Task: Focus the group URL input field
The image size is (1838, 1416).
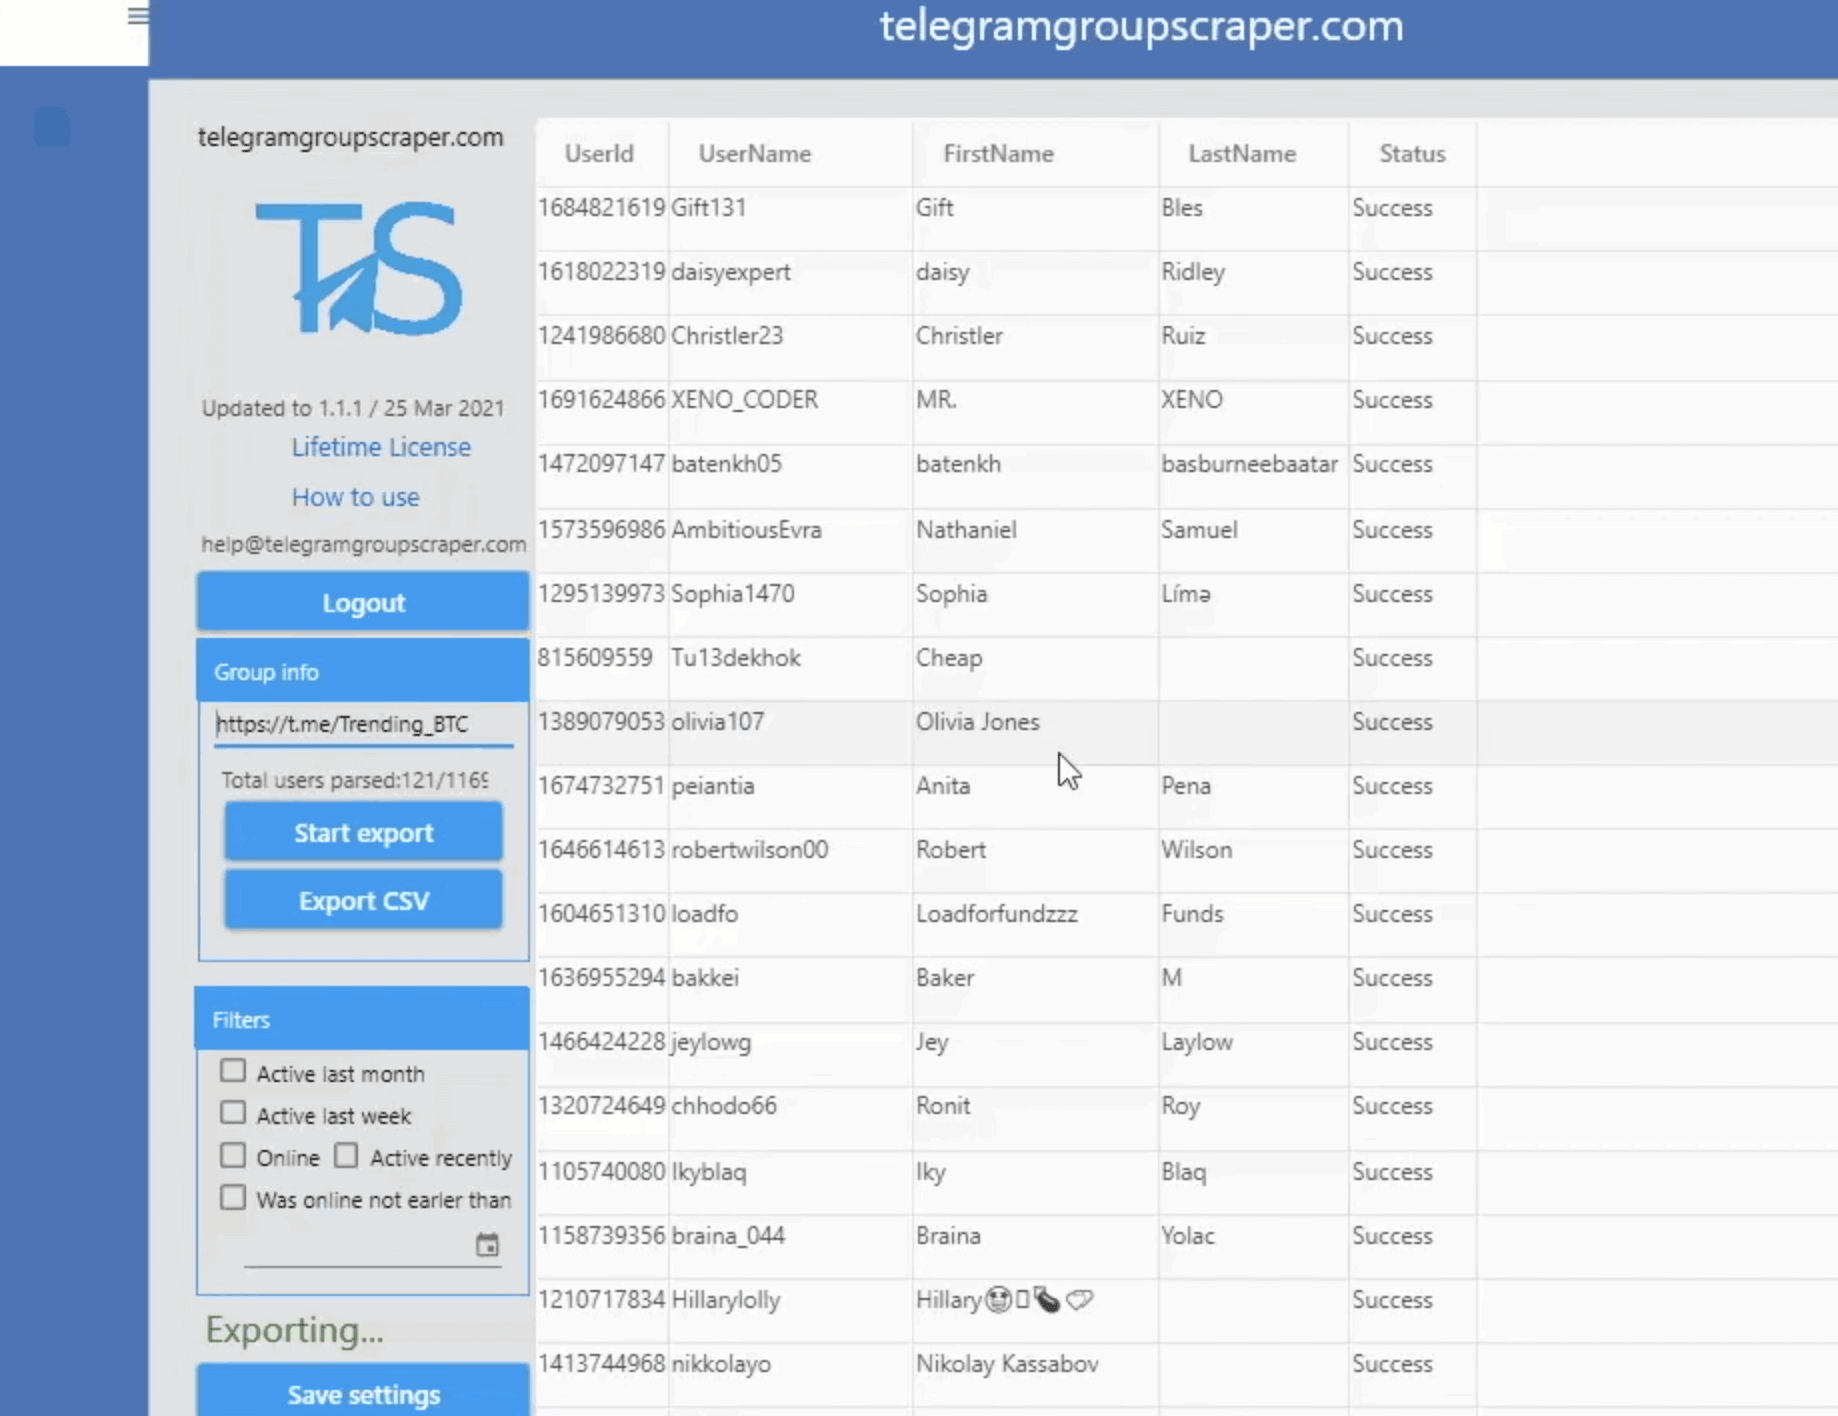Action: click(363, 724)
